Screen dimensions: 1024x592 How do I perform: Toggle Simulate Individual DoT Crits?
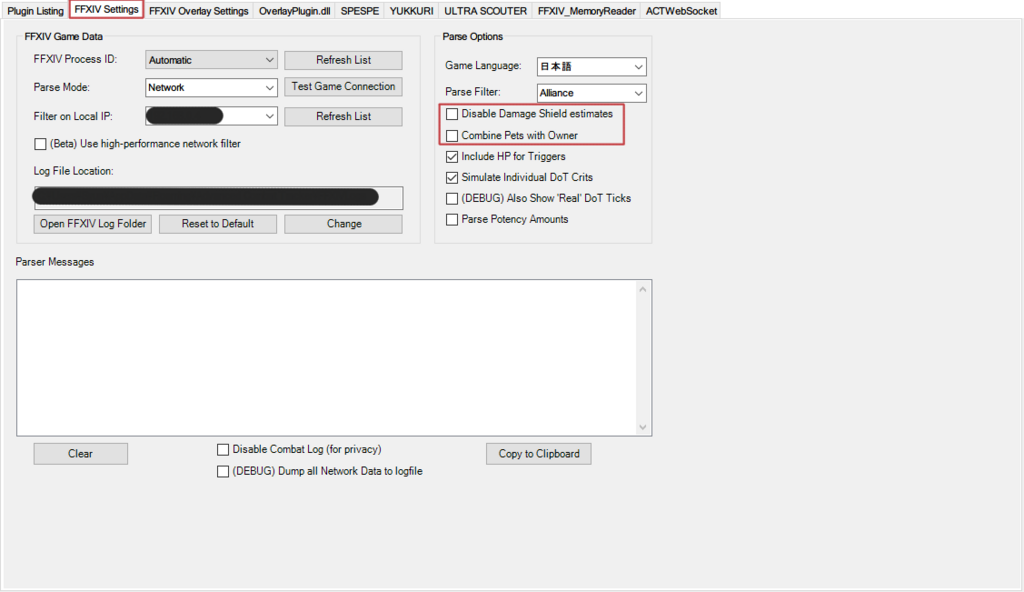click(452, 178)
